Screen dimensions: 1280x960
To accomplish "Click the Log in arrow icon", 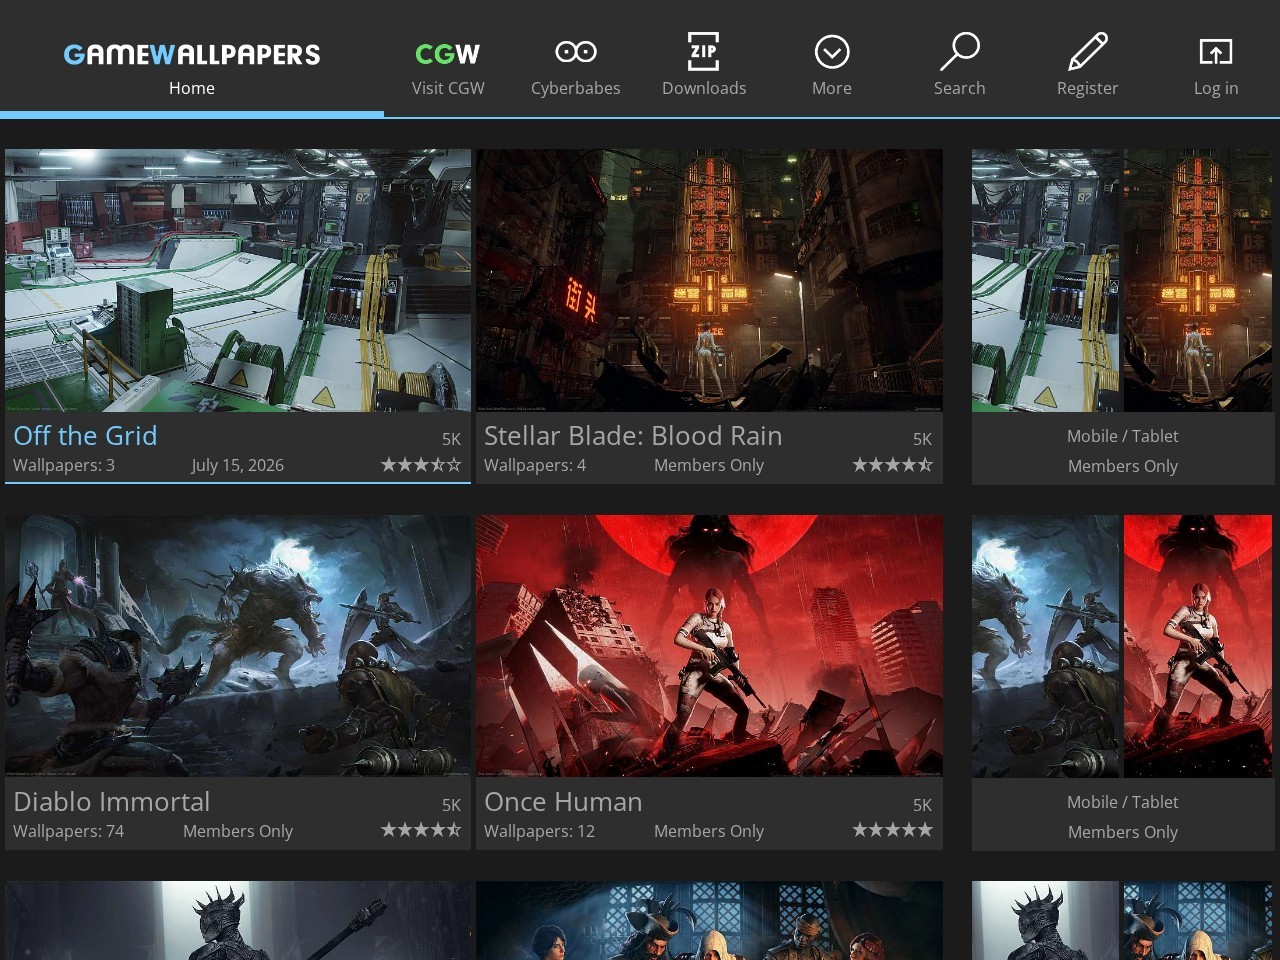I will pos(1216,52).
